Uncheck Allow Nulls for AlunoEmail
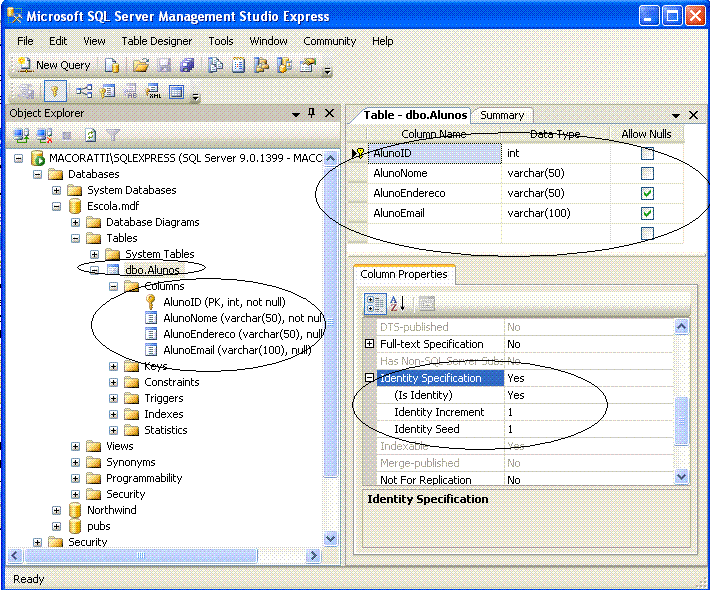710x590 pixels. tap(647, 213)
